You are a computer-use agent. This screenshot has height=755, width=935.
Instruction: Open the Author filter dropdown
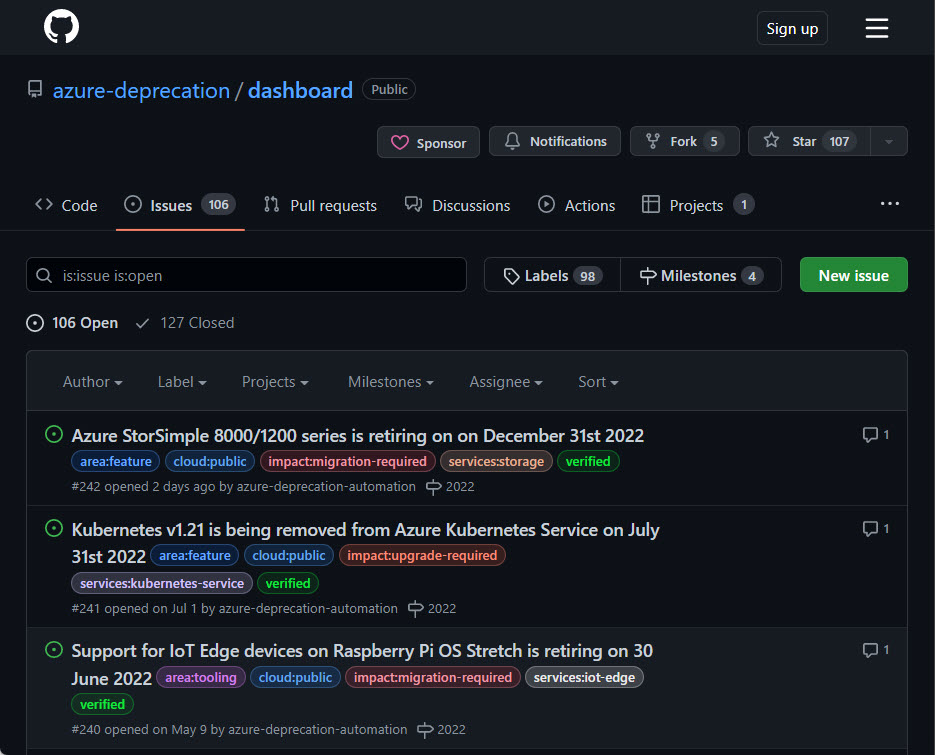point(92,382)
